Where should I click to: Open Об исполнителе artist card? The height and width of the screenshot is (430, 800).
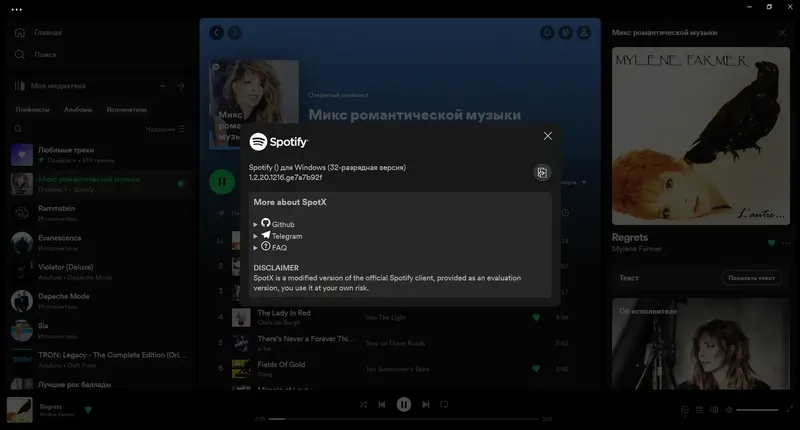point(701,344)
